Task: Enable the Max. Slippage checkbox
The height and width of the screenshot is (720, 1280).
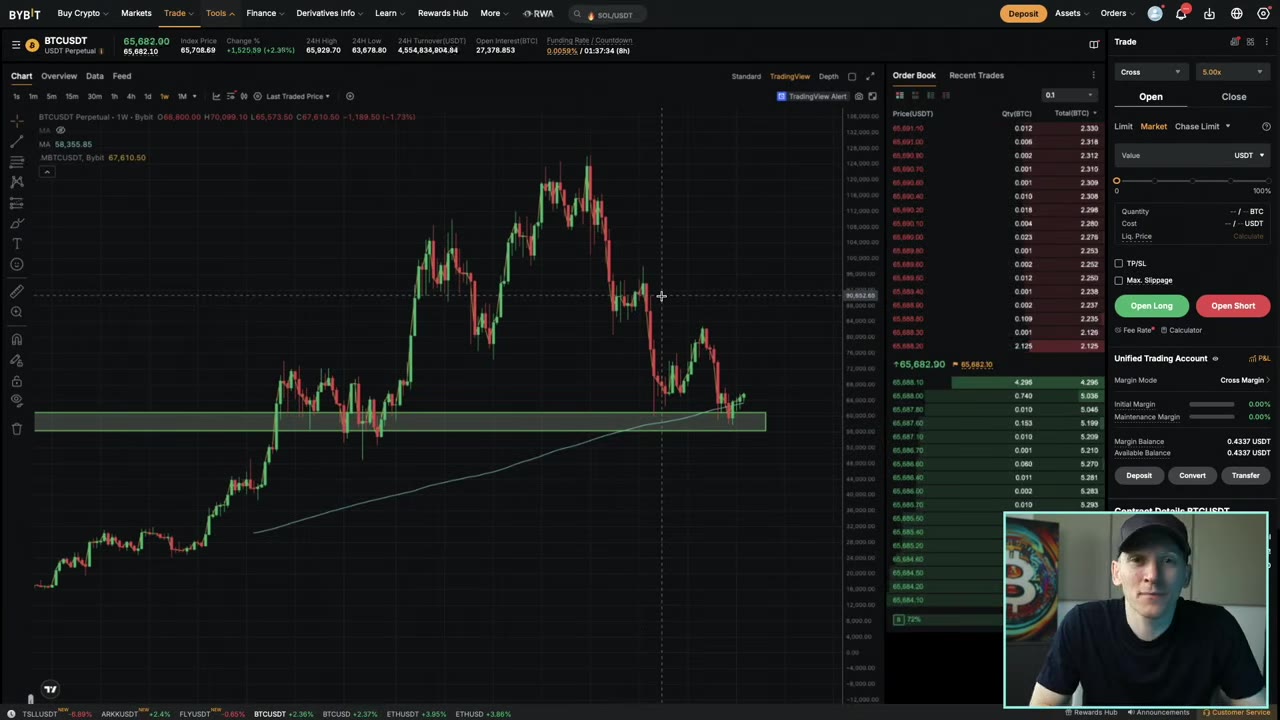Action: tap(1119, 281)
